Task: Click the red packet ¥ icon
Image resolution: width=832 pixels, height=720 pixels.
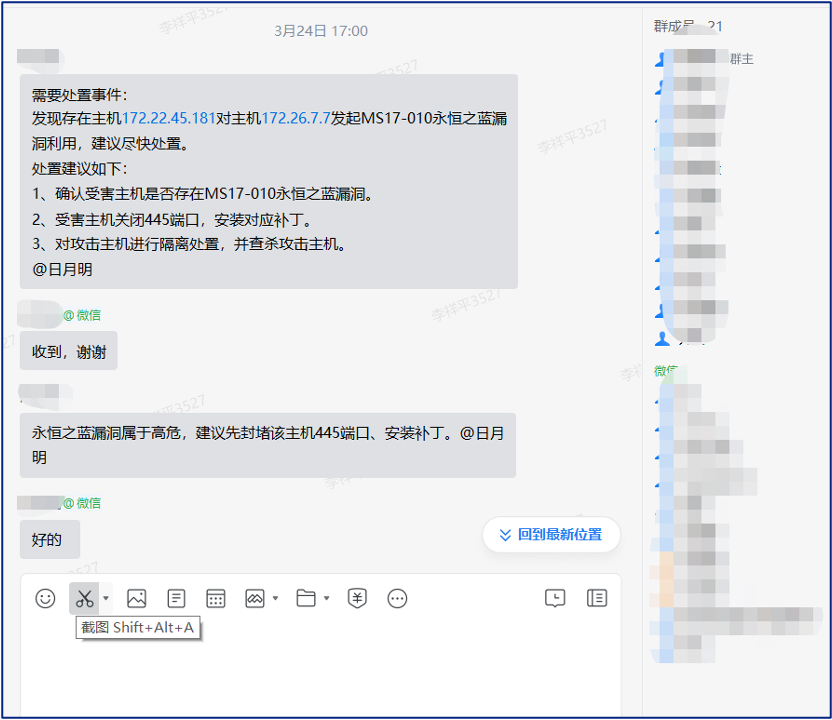Action: 357,598
